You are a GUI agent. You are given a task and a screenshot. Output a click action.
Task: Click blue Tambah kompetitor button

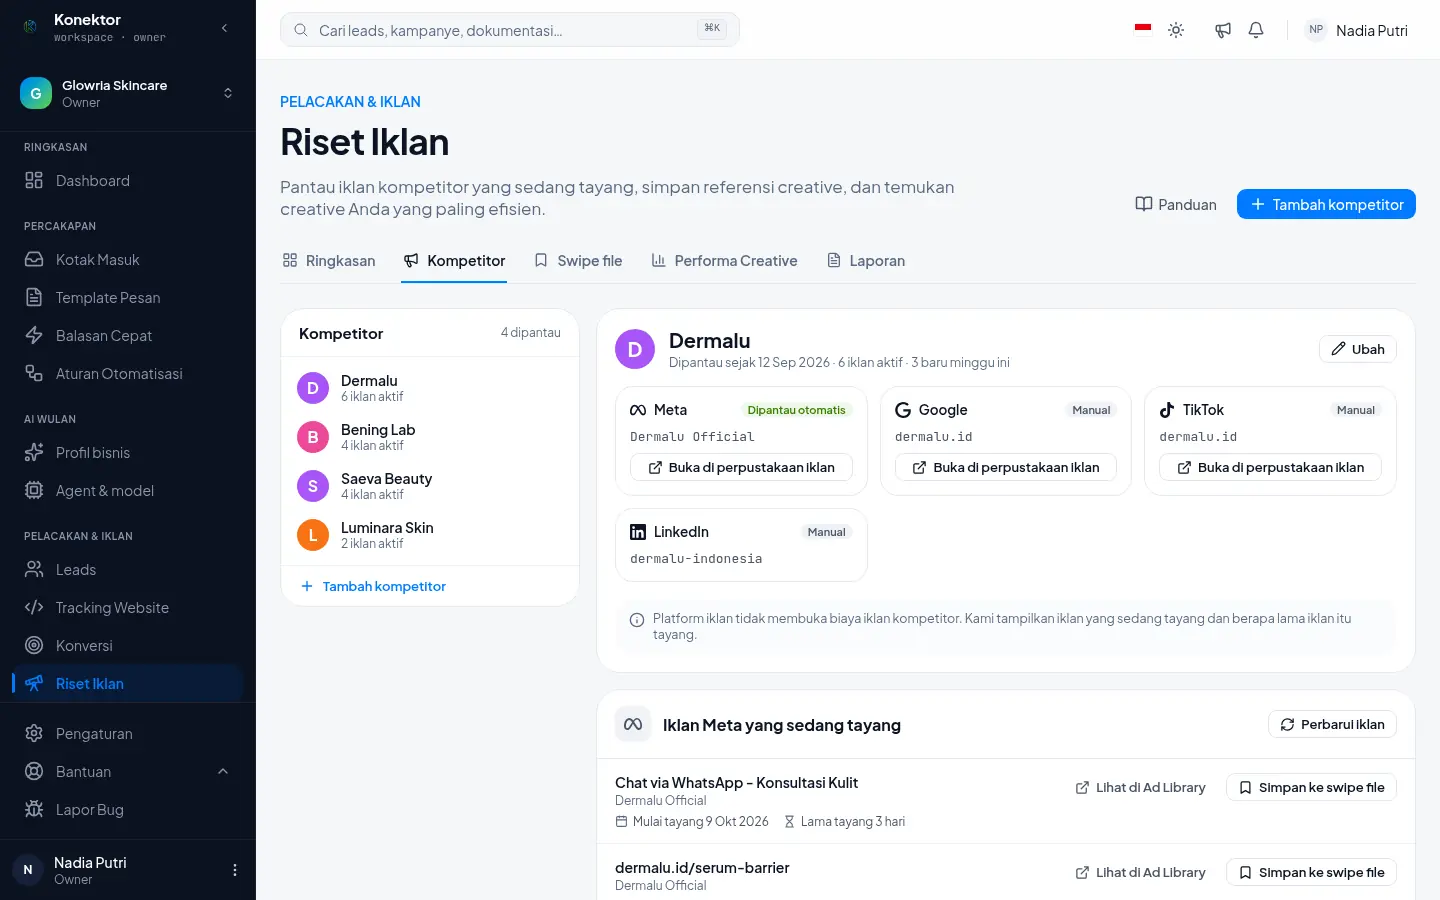tap(1326, 204)
